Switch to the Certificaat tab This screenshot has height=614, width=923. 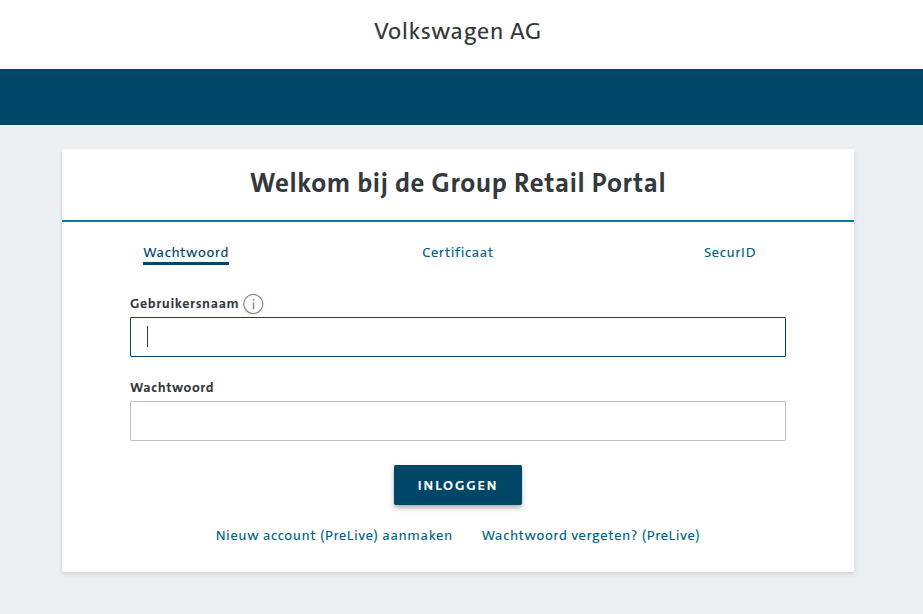457,253
